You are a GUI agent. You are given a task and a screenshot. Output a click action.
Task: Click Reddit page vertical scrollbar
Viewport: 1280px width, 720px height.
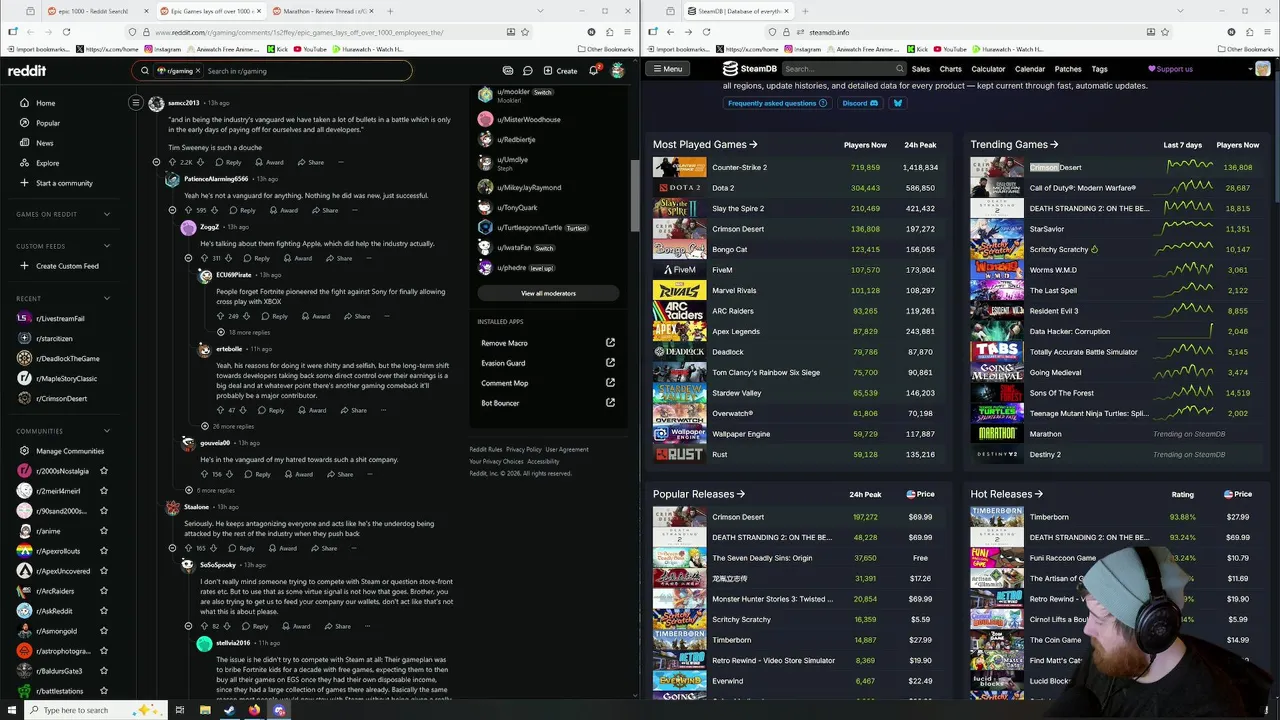[x=634, y=195]
